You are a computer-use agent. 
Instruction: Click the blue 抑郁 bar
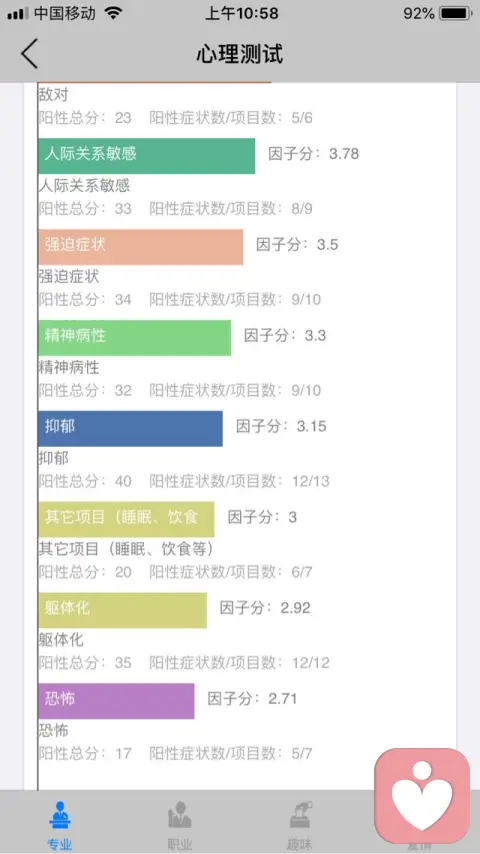pyautogui.click(x=130, y=429)
